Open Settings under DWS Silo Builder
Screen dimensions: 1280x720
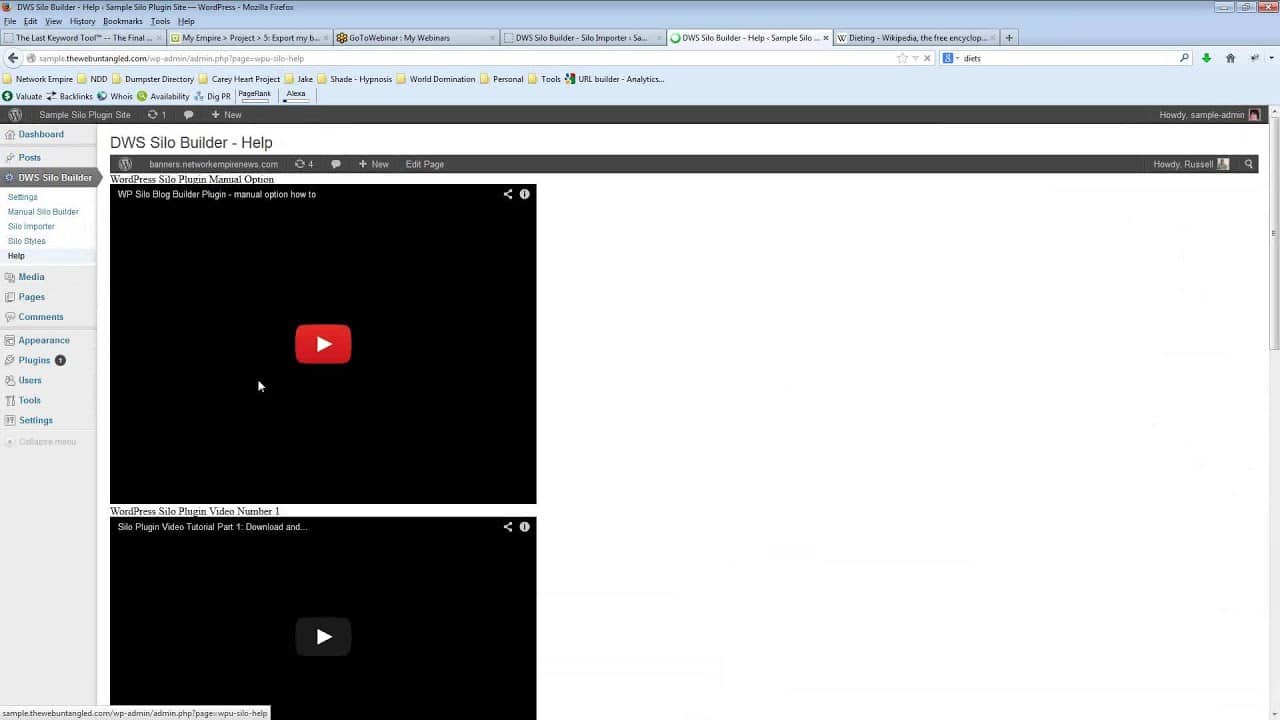tap(22, 197)
